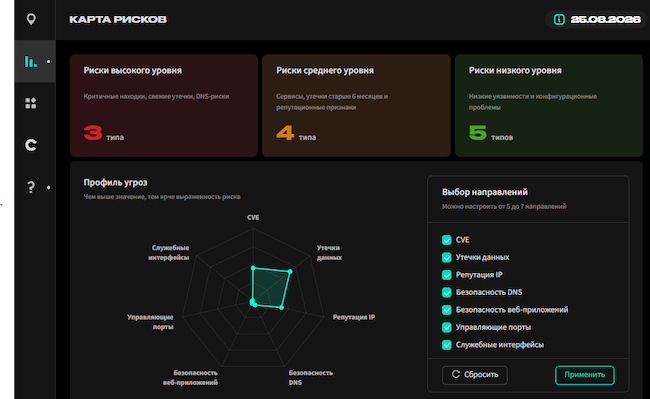Click the Профиль угроз heading
650x399 pixels.
[x=115, y=182]
